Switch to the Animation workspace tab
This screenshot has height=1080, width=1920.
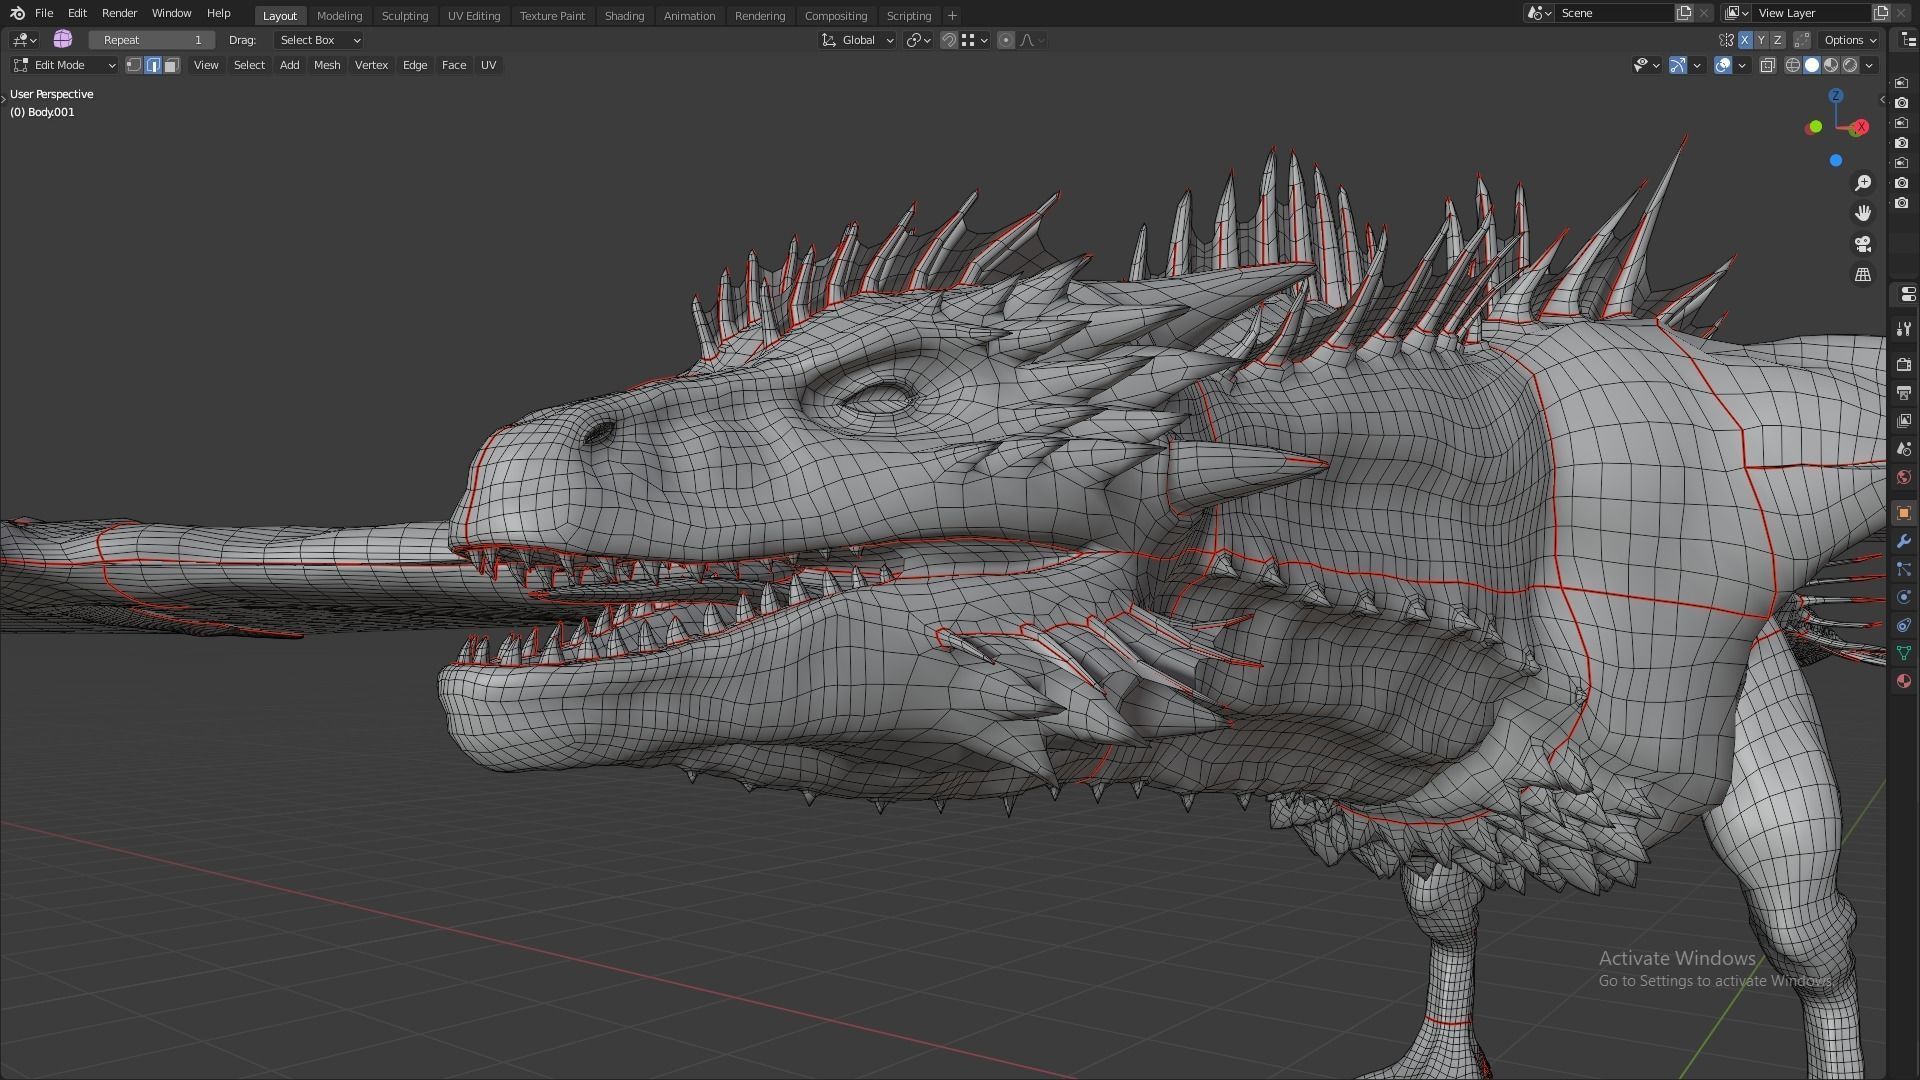(689, 16)
